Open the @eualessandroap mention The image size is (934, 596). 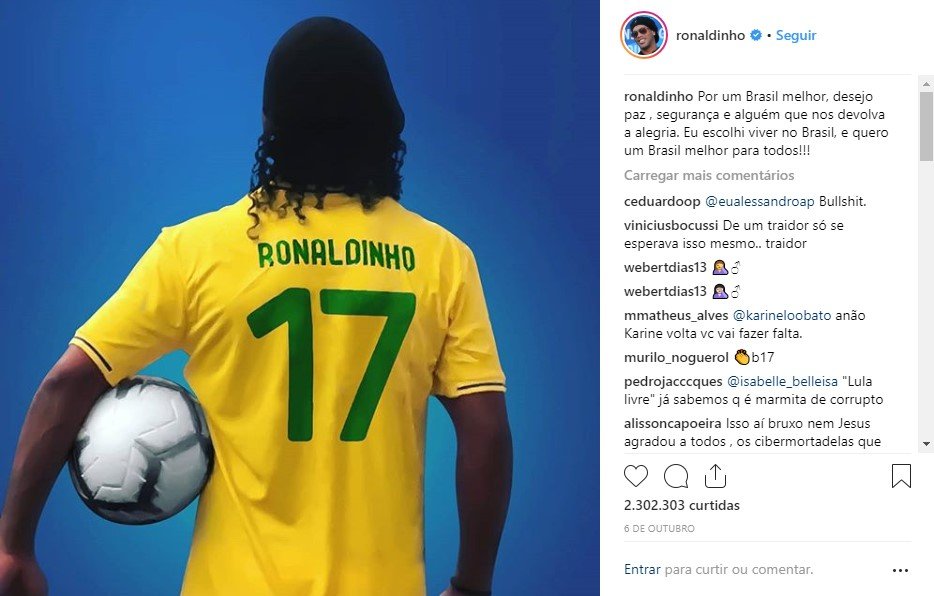(x=759, y=201)
